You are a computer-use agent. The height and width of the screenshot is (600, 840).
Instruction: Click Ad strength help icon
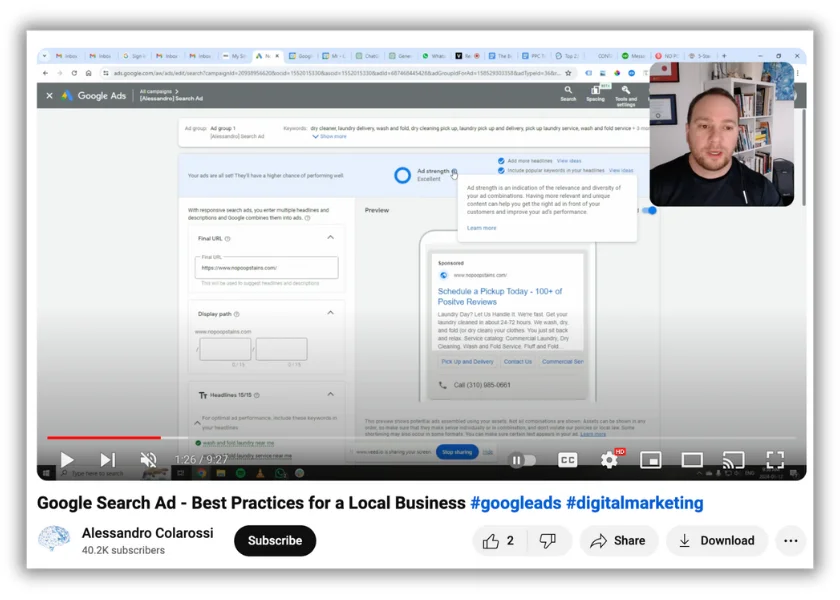(454, 171)
